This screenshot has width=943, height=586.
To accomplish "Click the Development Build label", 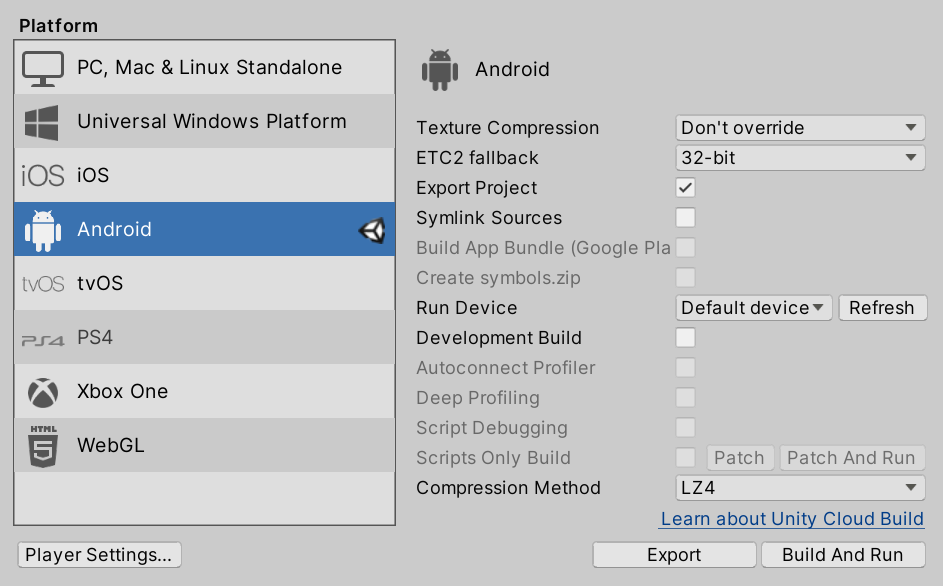I will tap(499, 338).
